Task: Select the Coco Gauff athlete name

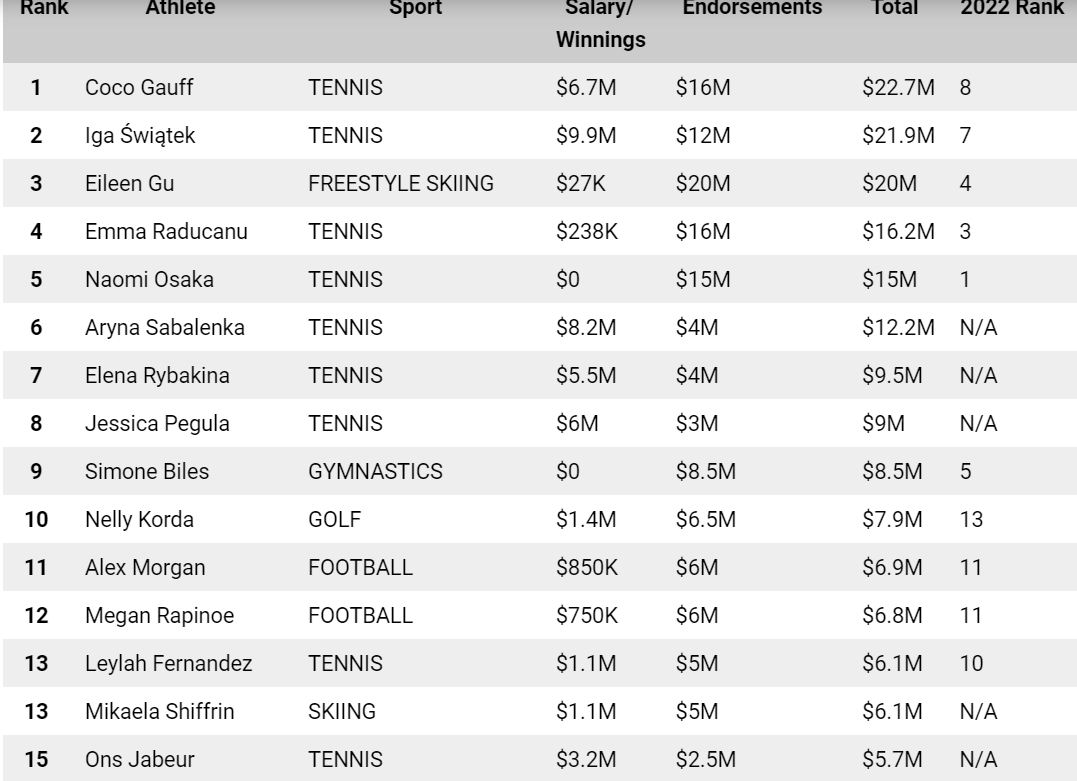Action: coord(139,87)
